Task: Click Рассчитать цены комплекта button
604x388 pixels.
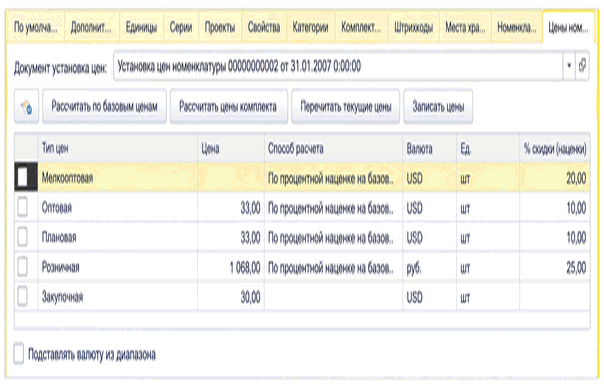Action: (228, 106)
